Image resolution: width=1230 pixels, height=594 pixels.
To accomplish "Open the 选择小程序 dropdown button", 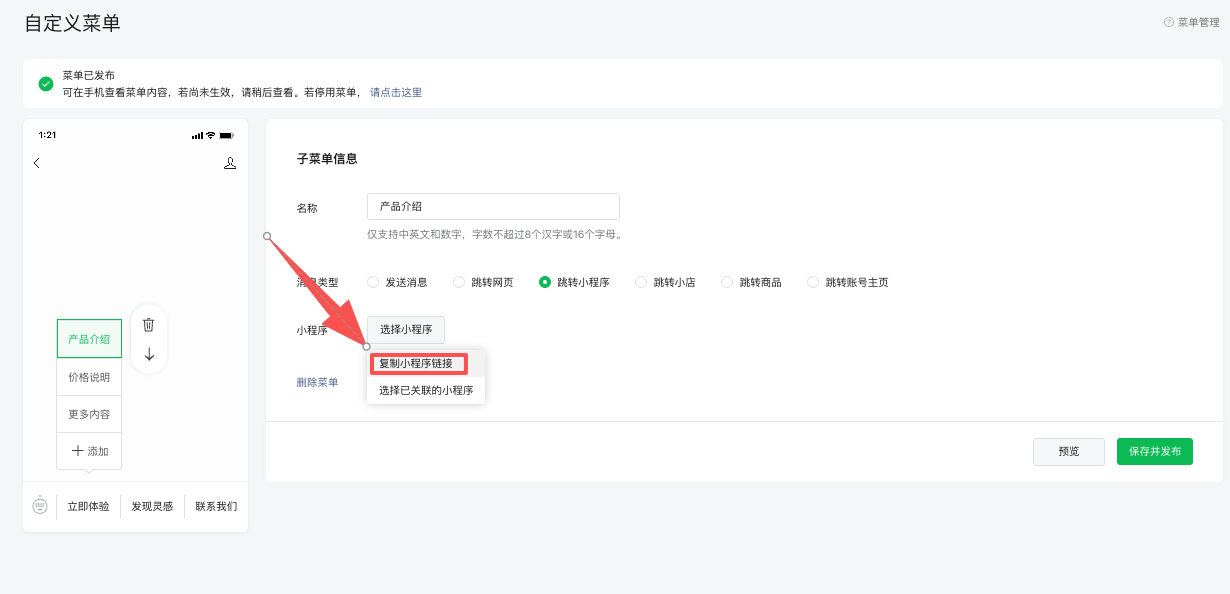I will click(x=405, y=330).
